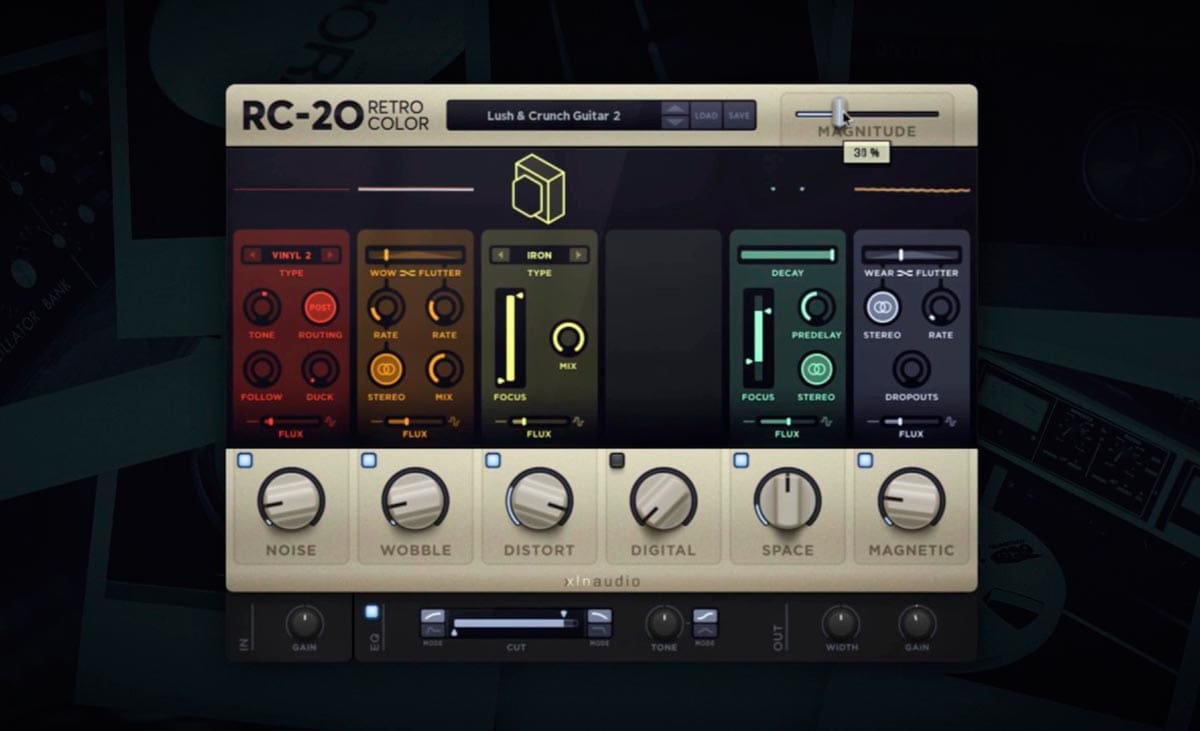Click the Noise FLUX slider
Viewport: 1200px width, 731px height.
[x=291, y=422]
